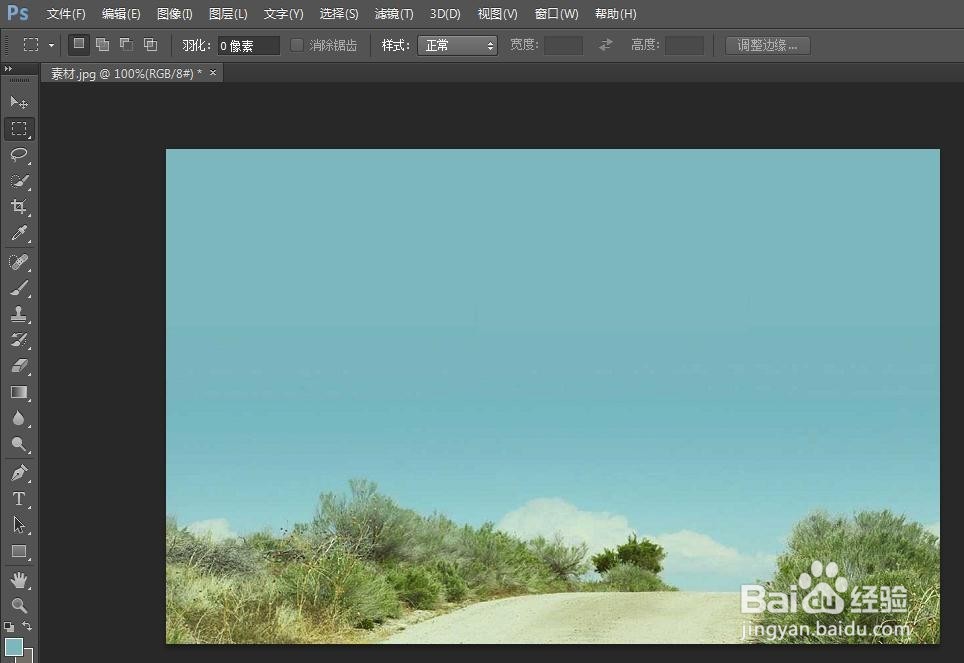Expand the collapsed toolbox double-arrow
The image size is (964, 663).
coord(8,69)
